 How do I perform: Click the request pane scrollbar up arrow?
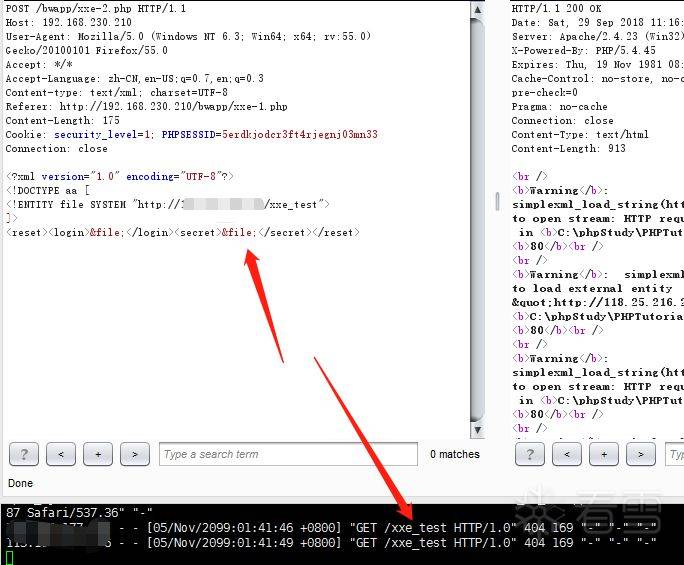coord(478,10)
